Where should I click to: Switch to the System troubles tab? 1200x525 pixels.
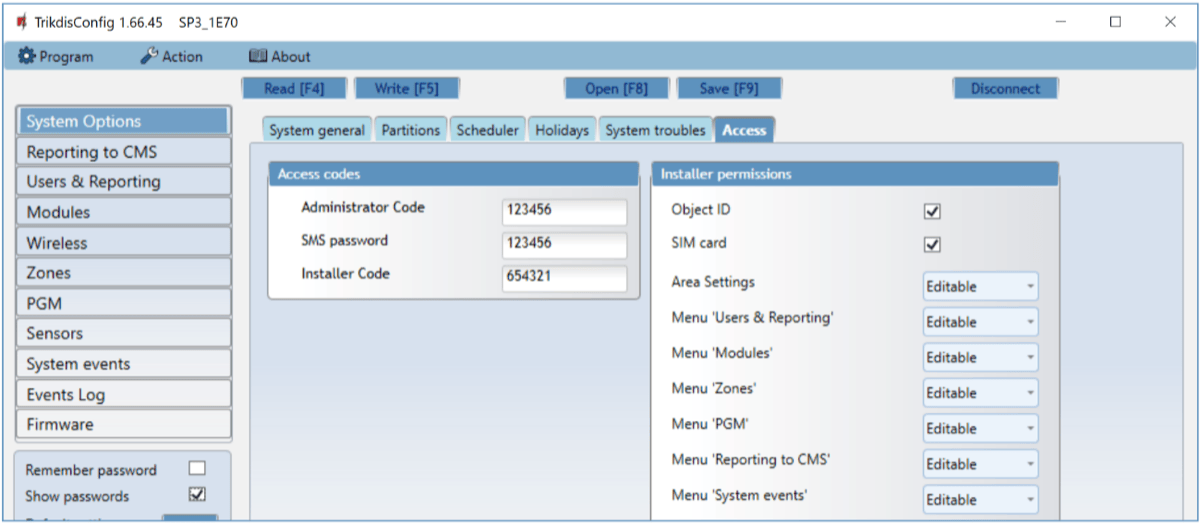655,130
